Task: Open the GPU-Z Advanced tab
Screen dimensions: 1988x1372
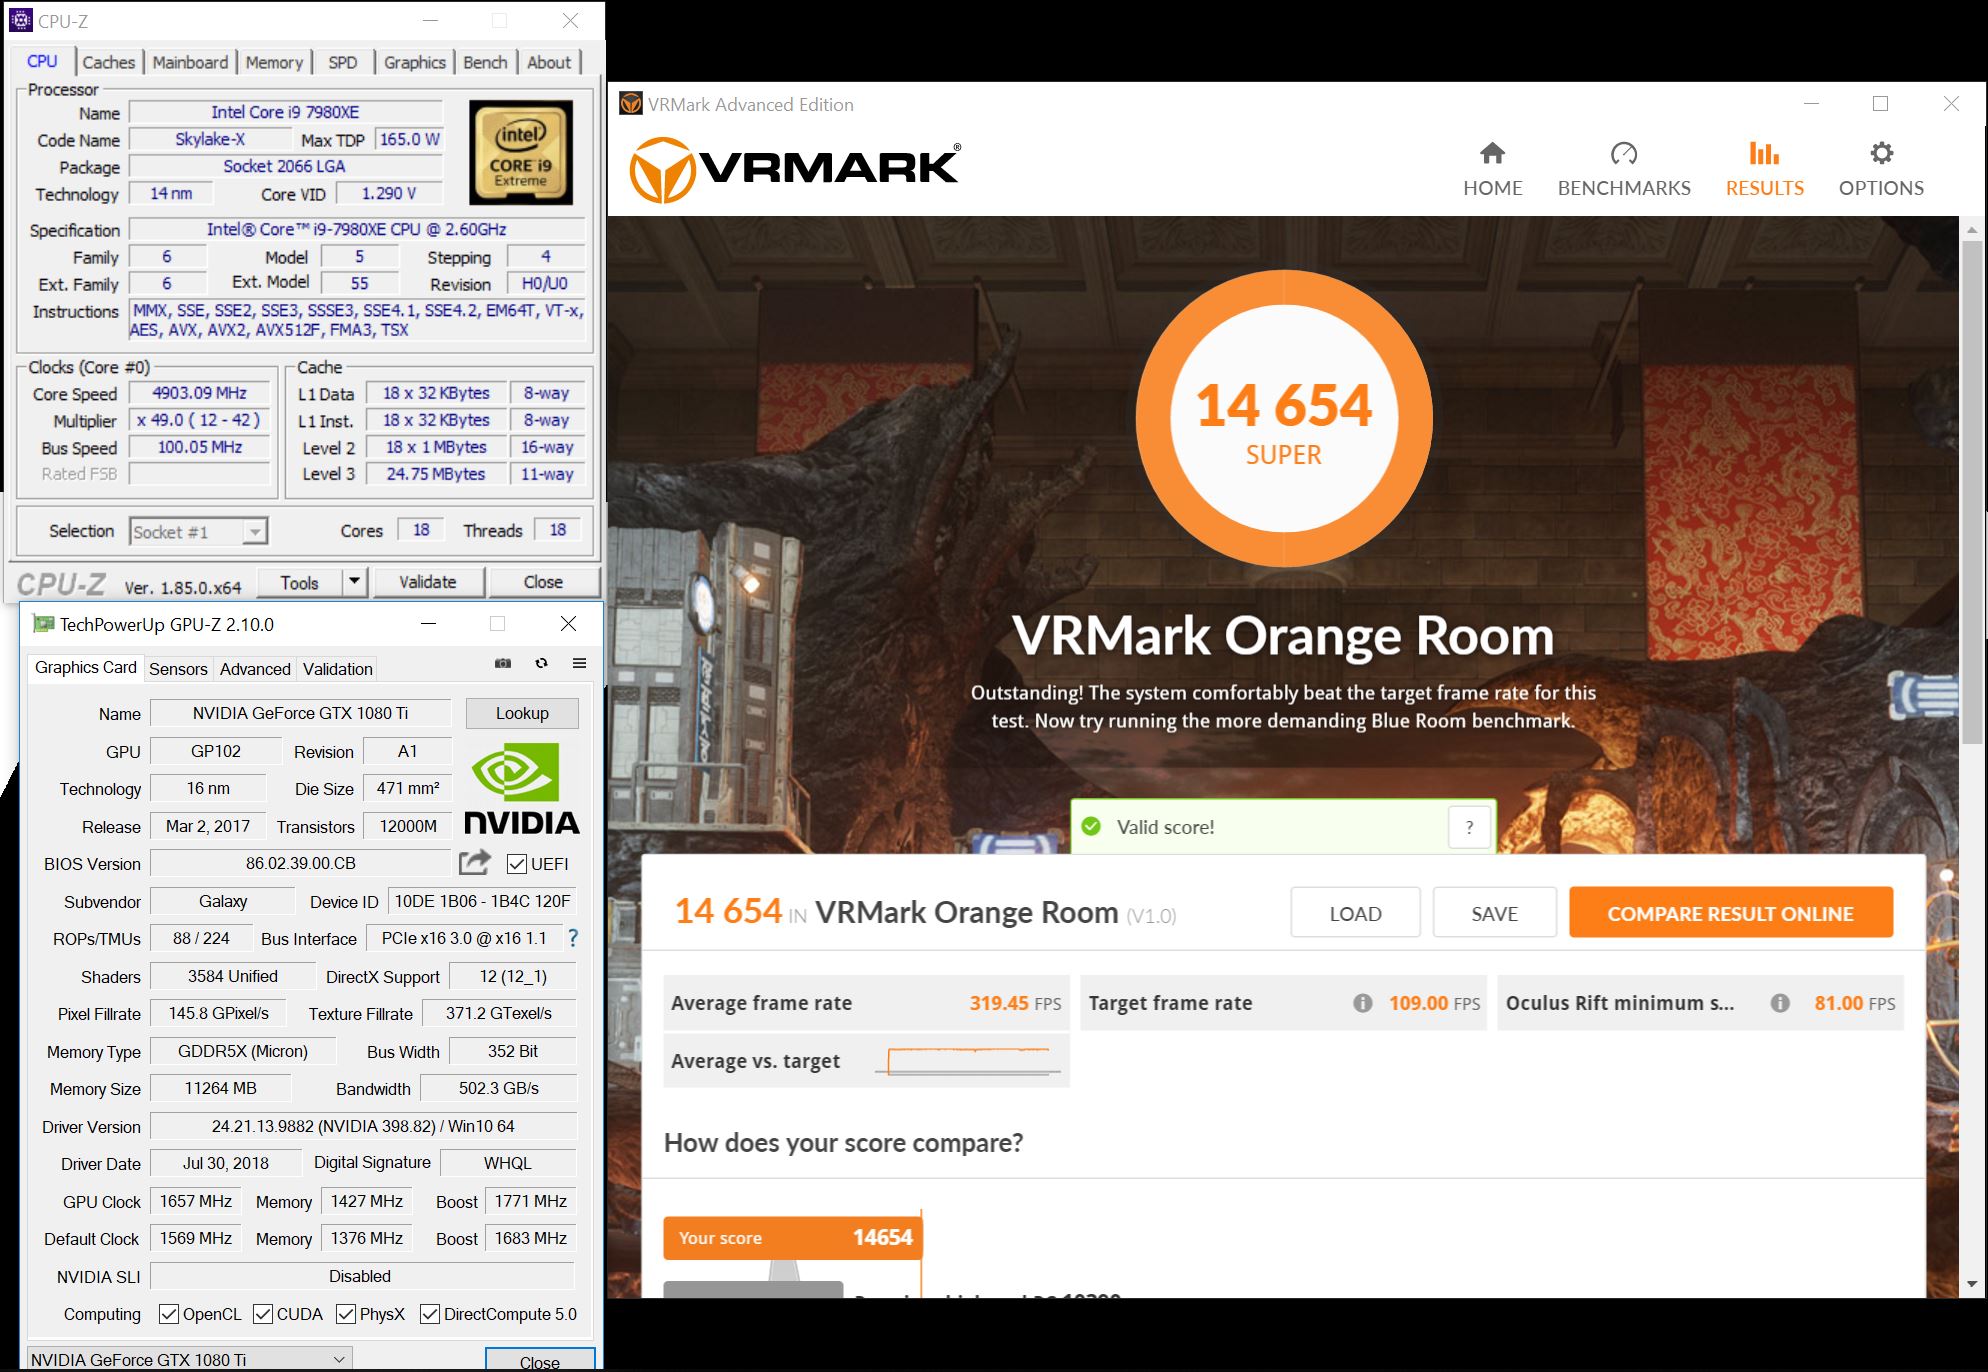Action: pyautogui.click(x=255, y=669)
